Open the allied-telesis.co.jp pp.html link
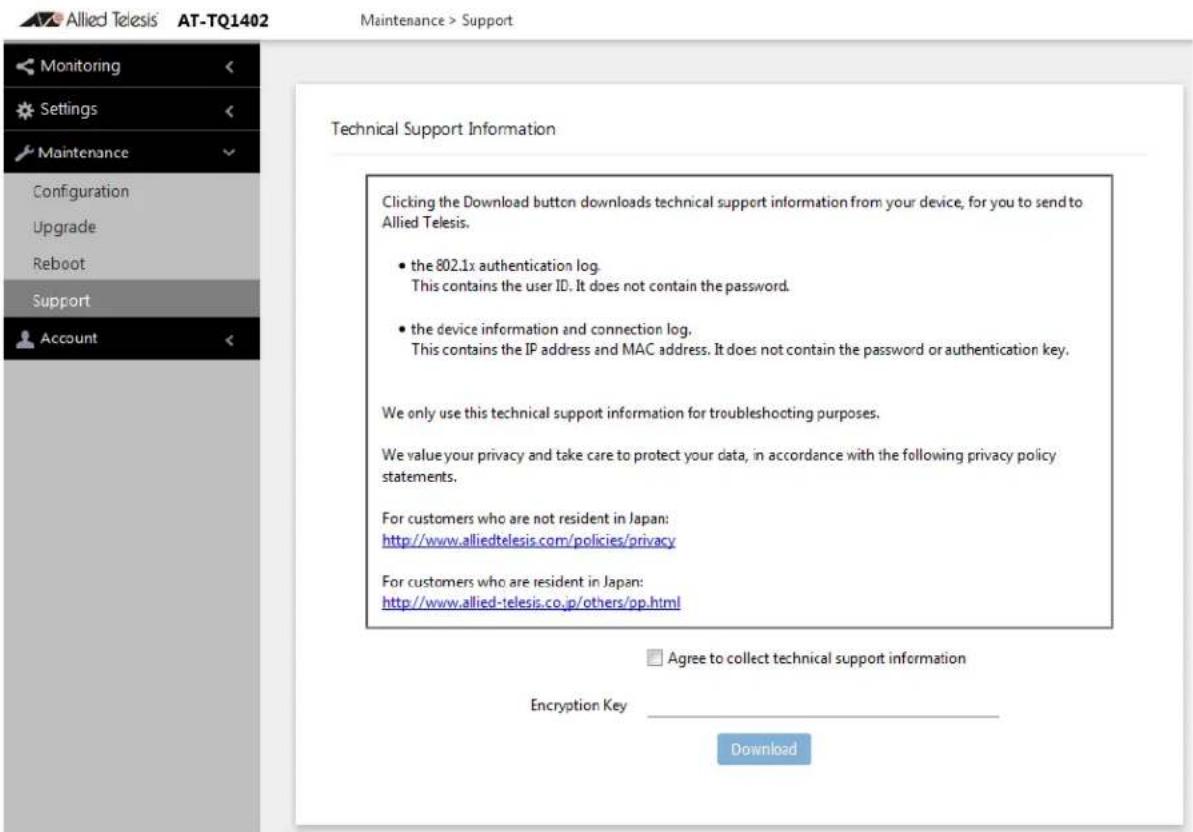The height and width of the screenshot is (832, 1193). tap(531, 602)
